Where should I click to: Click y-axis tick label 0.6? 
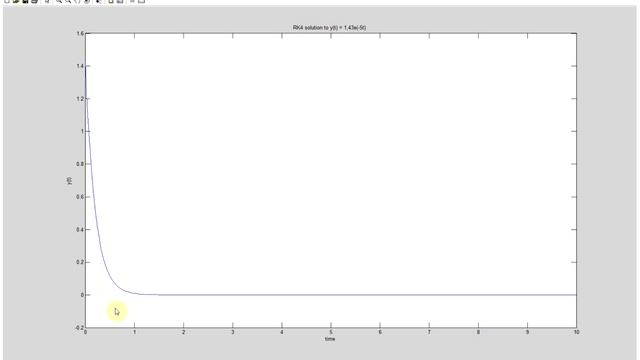click(80, 197)
